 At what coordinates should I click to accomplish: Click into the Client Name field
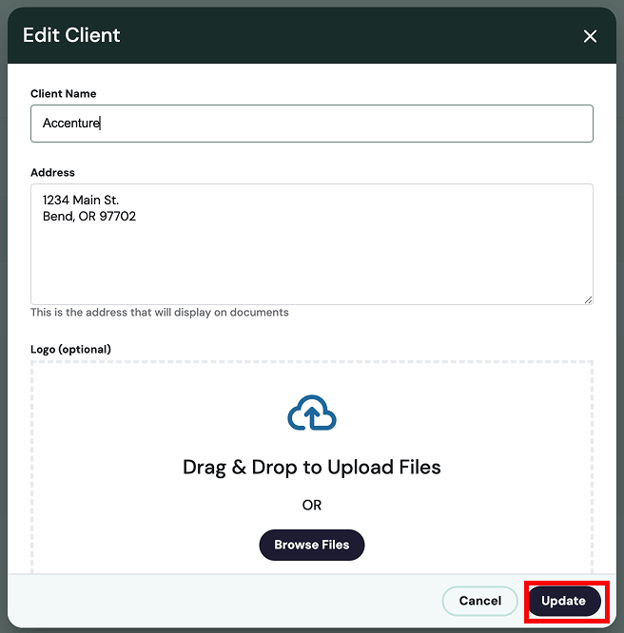(x=312, y=123)
